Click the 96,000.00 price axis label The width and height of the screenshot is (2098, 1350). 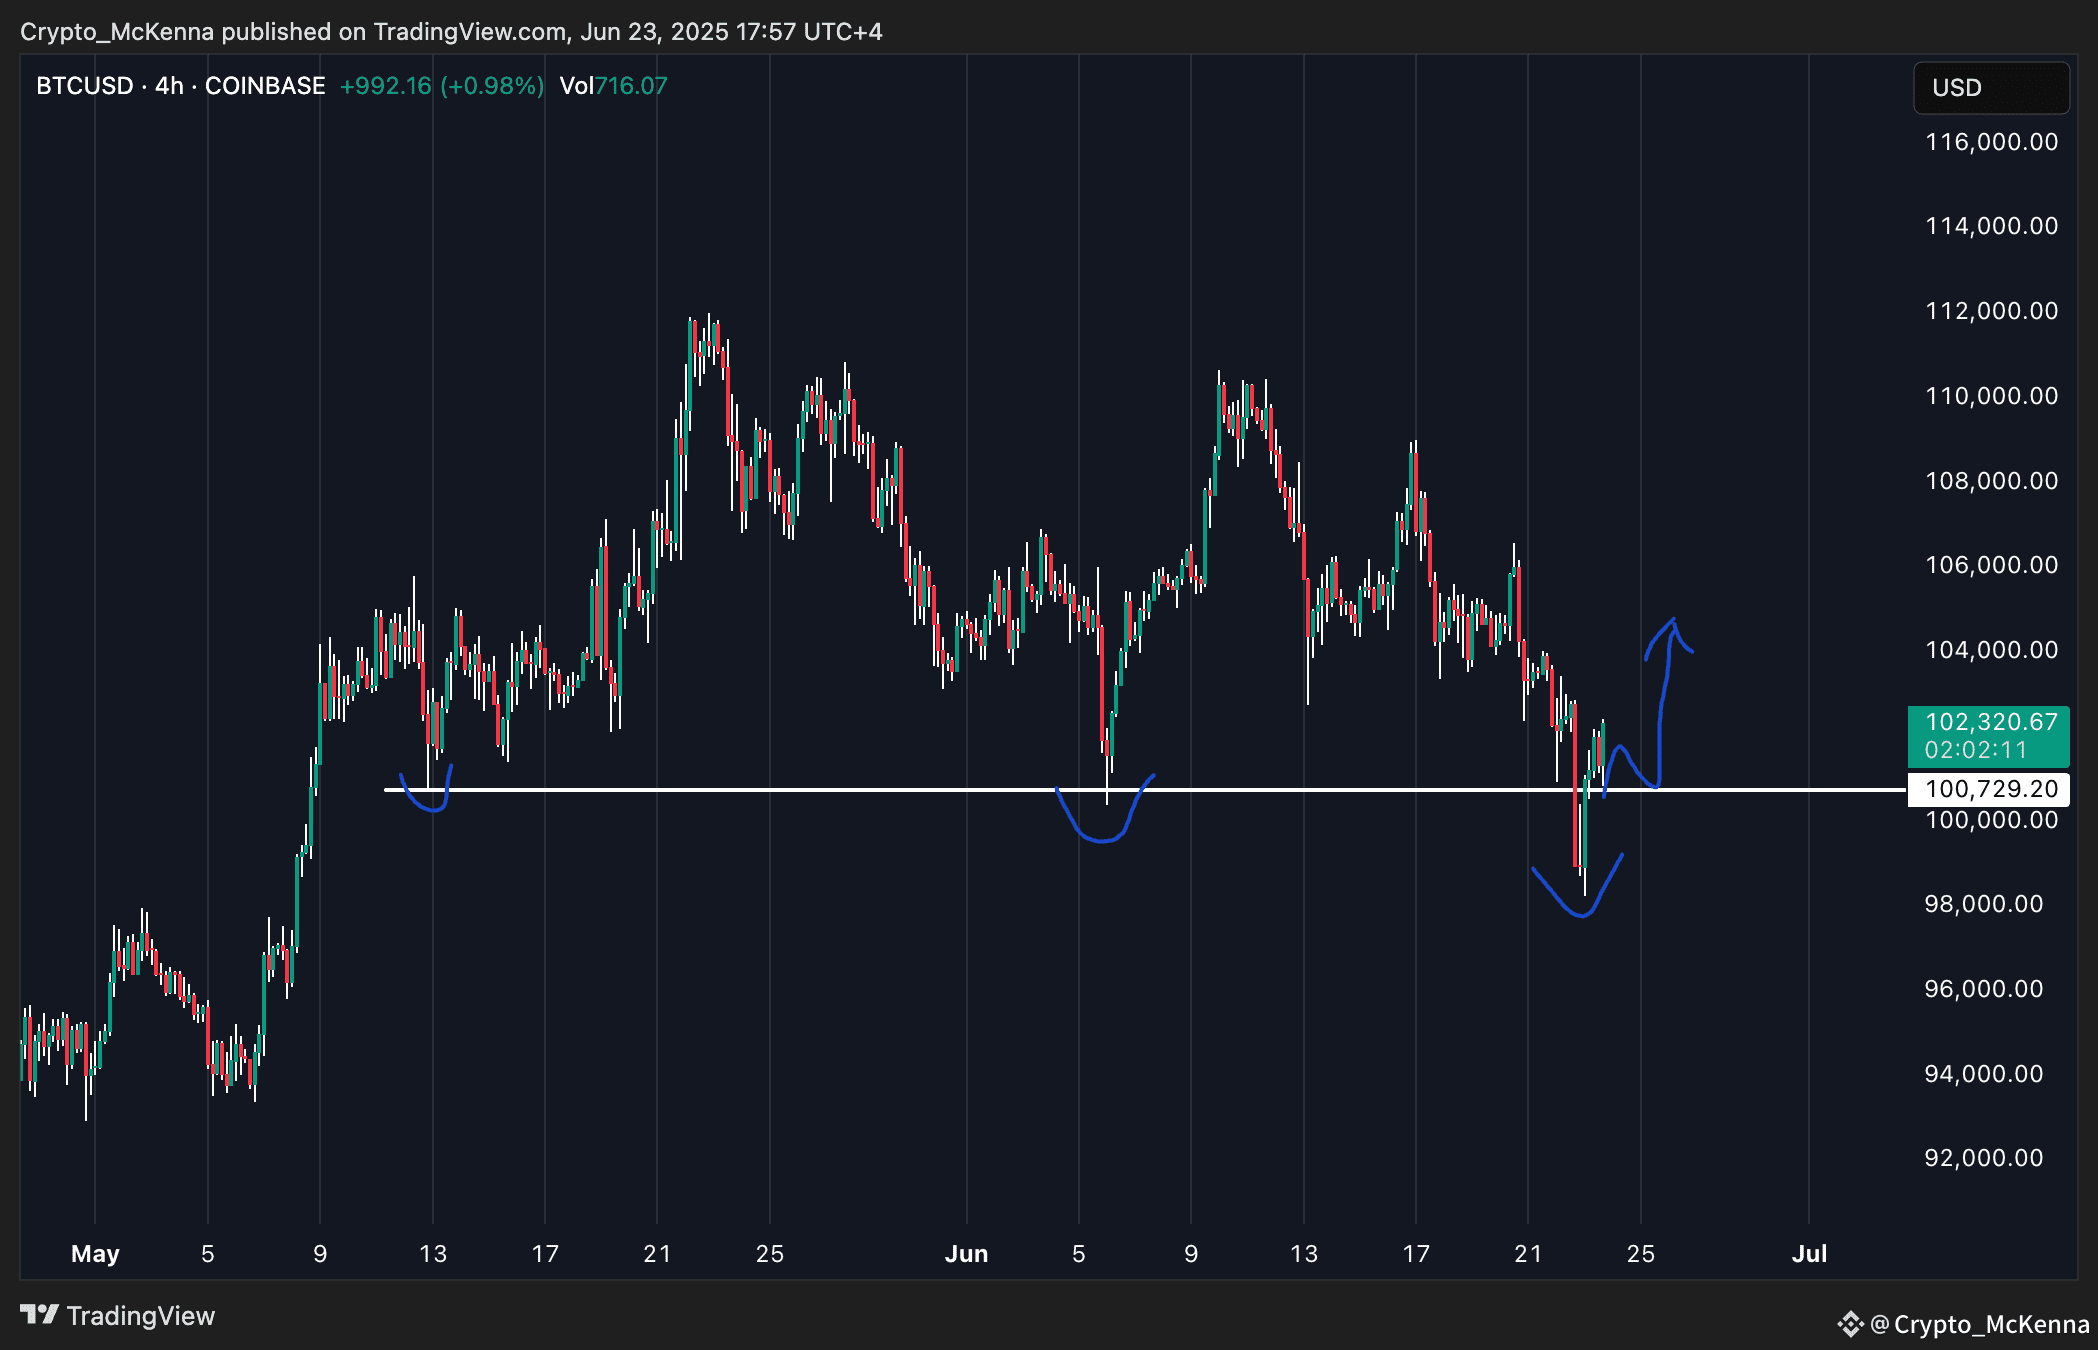tap(1984, 989)
